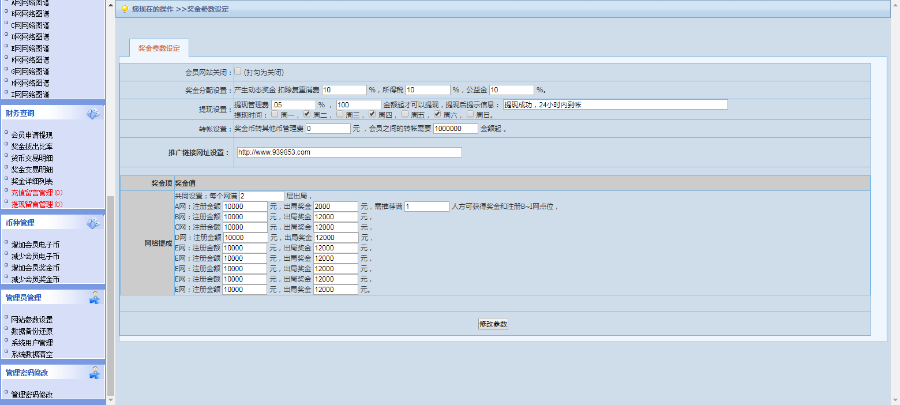Focus the 推广链接网址 URL field

(x=349, y=153)
